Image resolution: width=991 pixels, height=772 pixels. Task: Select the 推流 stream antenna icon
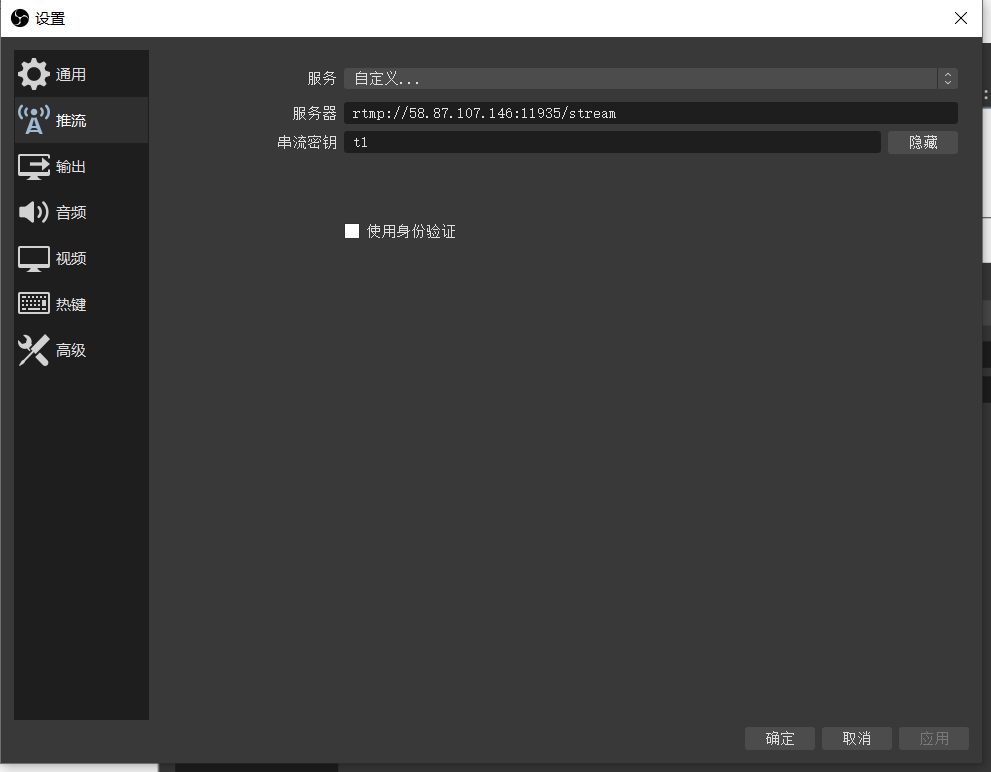(x=33, y=120)
